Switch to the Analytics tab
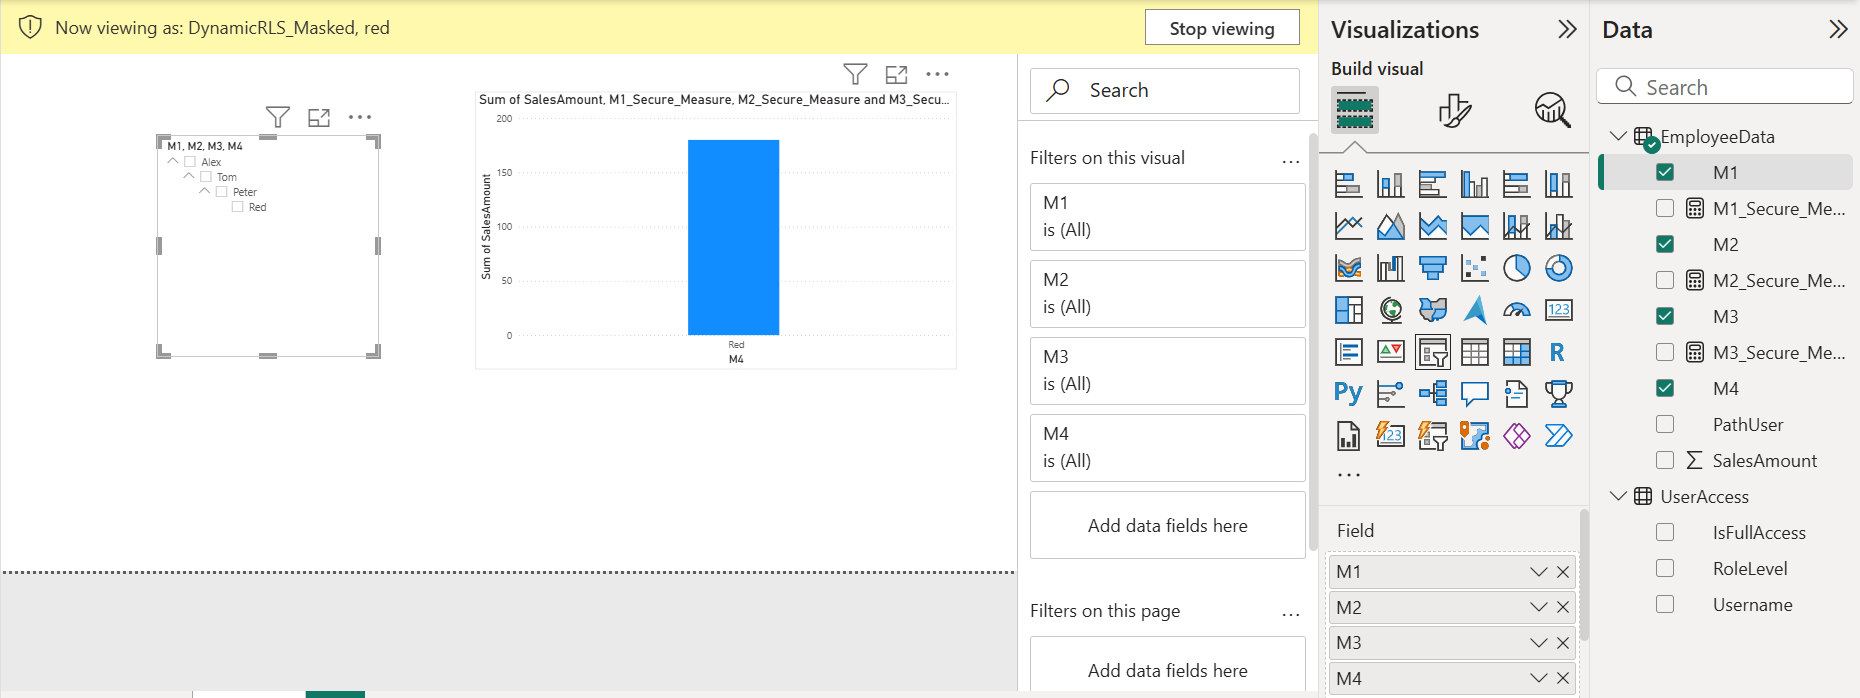Image resolution: width=1860 pixels, height=698 pixels. [x=1552, y=110]
